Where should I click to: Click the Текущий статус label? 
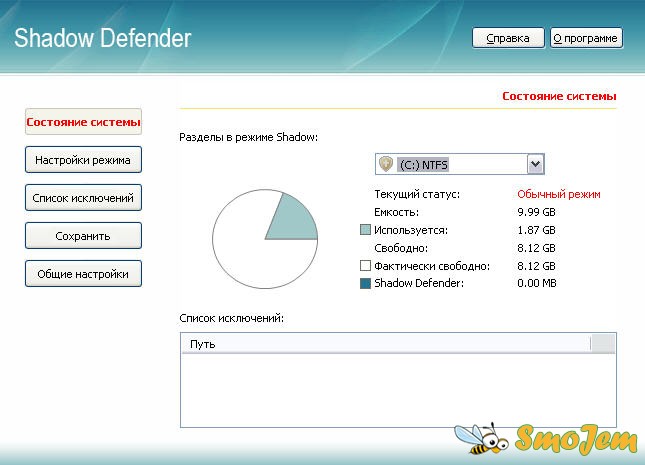click(x=417, y=194)
